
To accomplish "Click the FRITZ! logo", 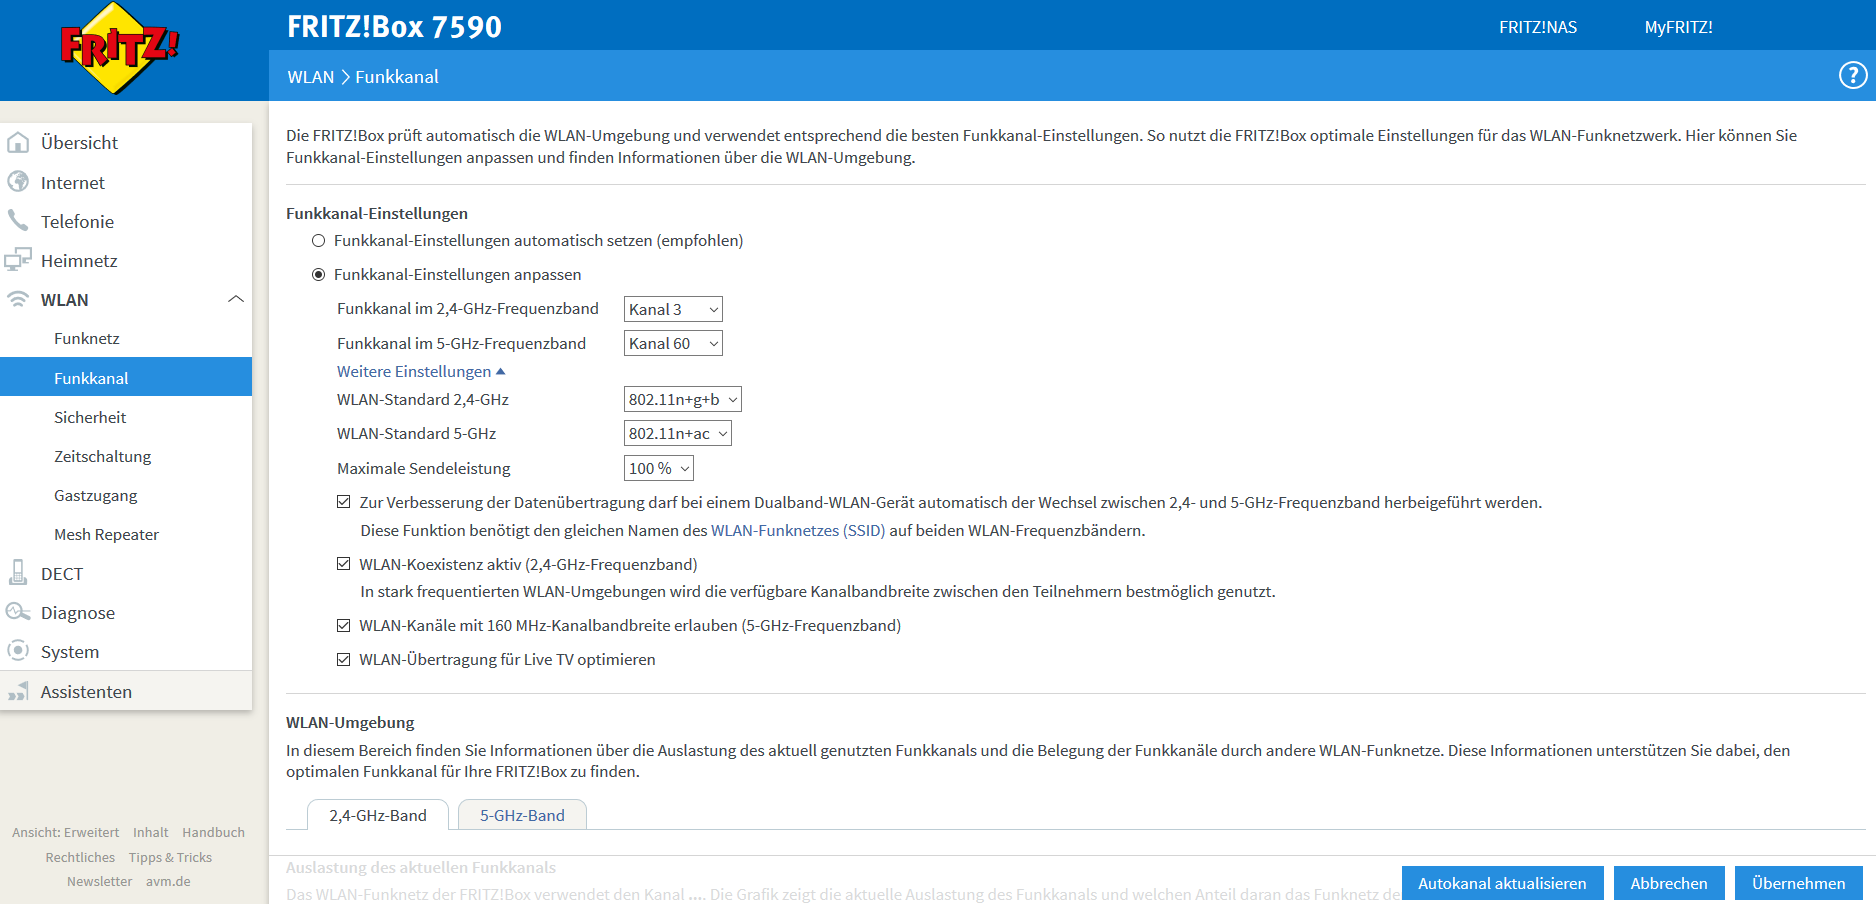I will (119, 48).
